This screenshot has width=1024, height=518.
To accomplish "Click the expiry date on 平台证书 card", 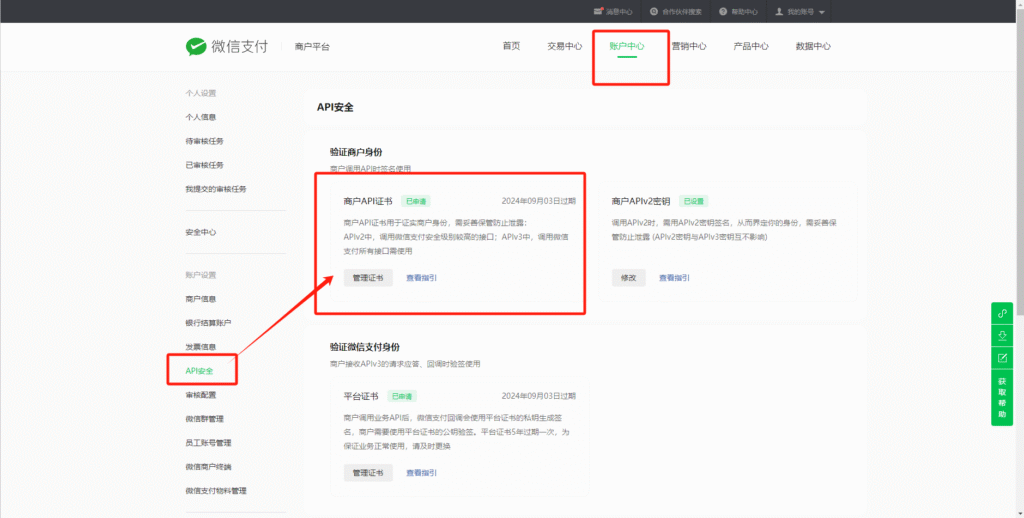I will [539, 397].
